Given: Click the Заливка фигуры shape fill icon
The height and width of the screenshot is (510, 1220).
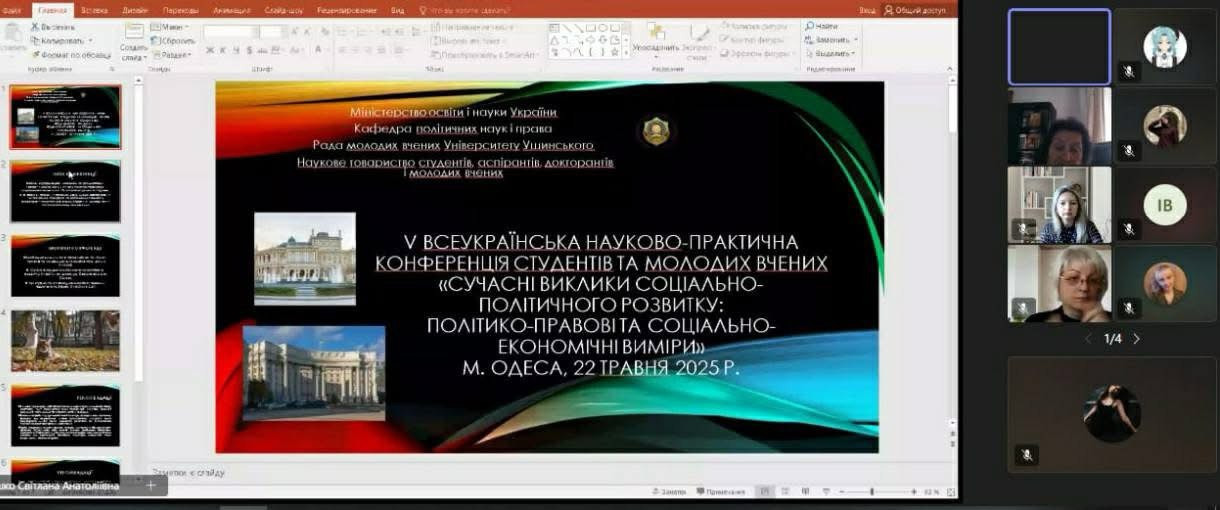Looking at the screenshot, I should (x=724, y=26).
